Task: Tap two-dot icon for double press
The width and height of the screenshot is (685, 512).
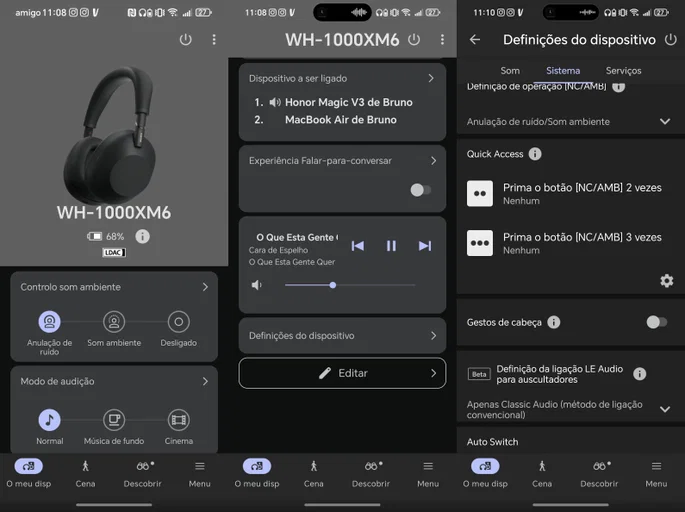Action: tap(480, 193)
